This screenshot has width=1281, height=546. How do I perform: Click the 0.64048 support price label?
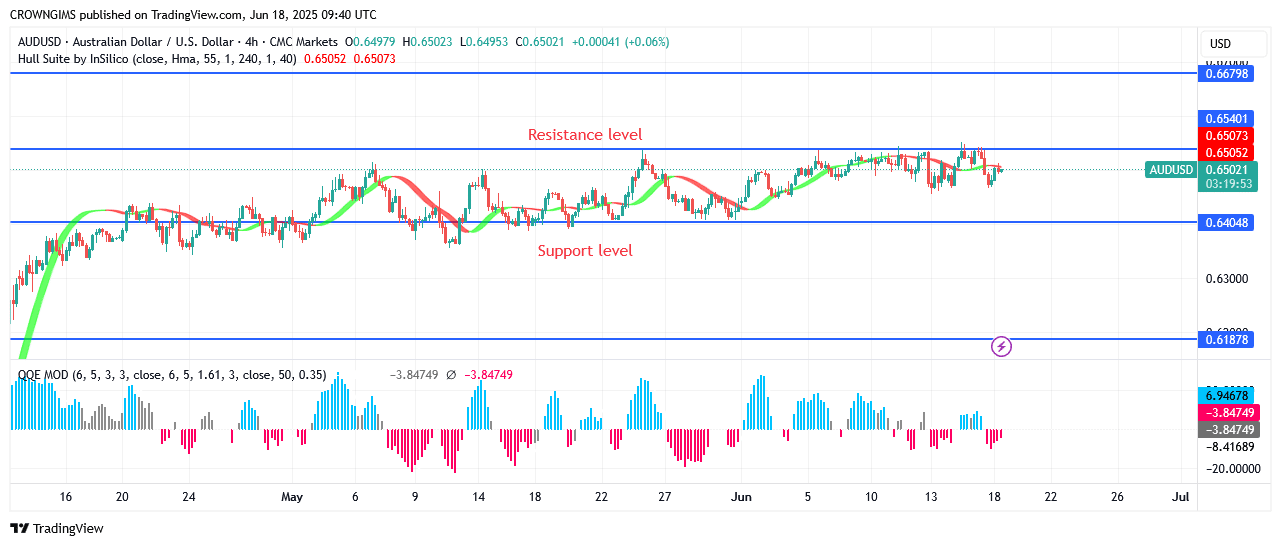(x=1227, y=222)
